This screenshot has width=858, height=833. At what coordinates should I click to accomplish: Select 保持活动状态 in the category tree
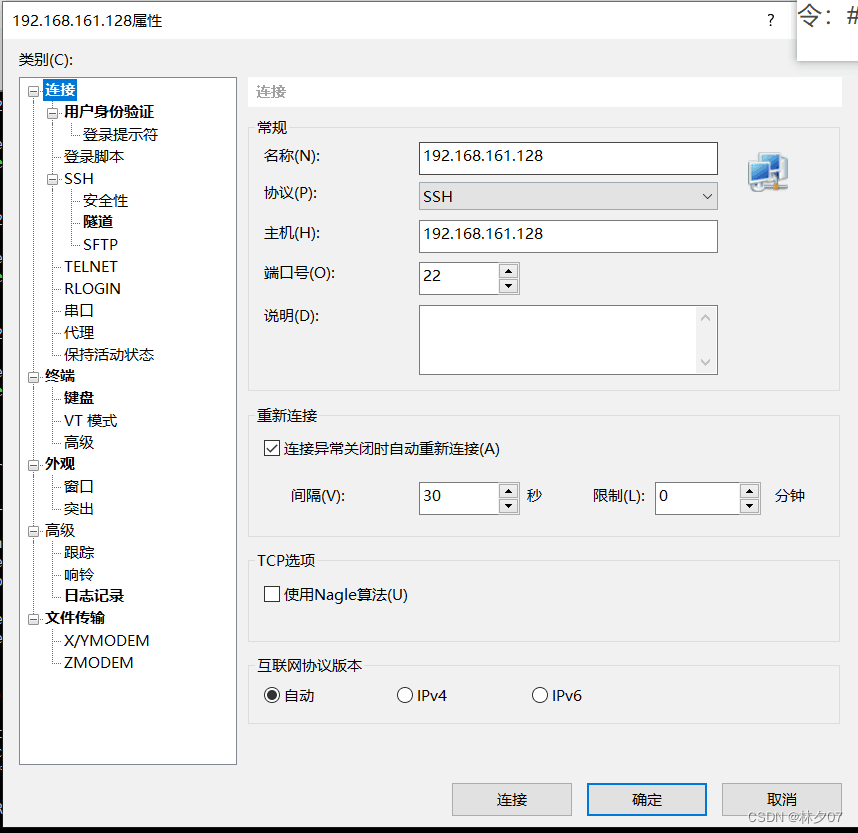(x=109, y=354)
